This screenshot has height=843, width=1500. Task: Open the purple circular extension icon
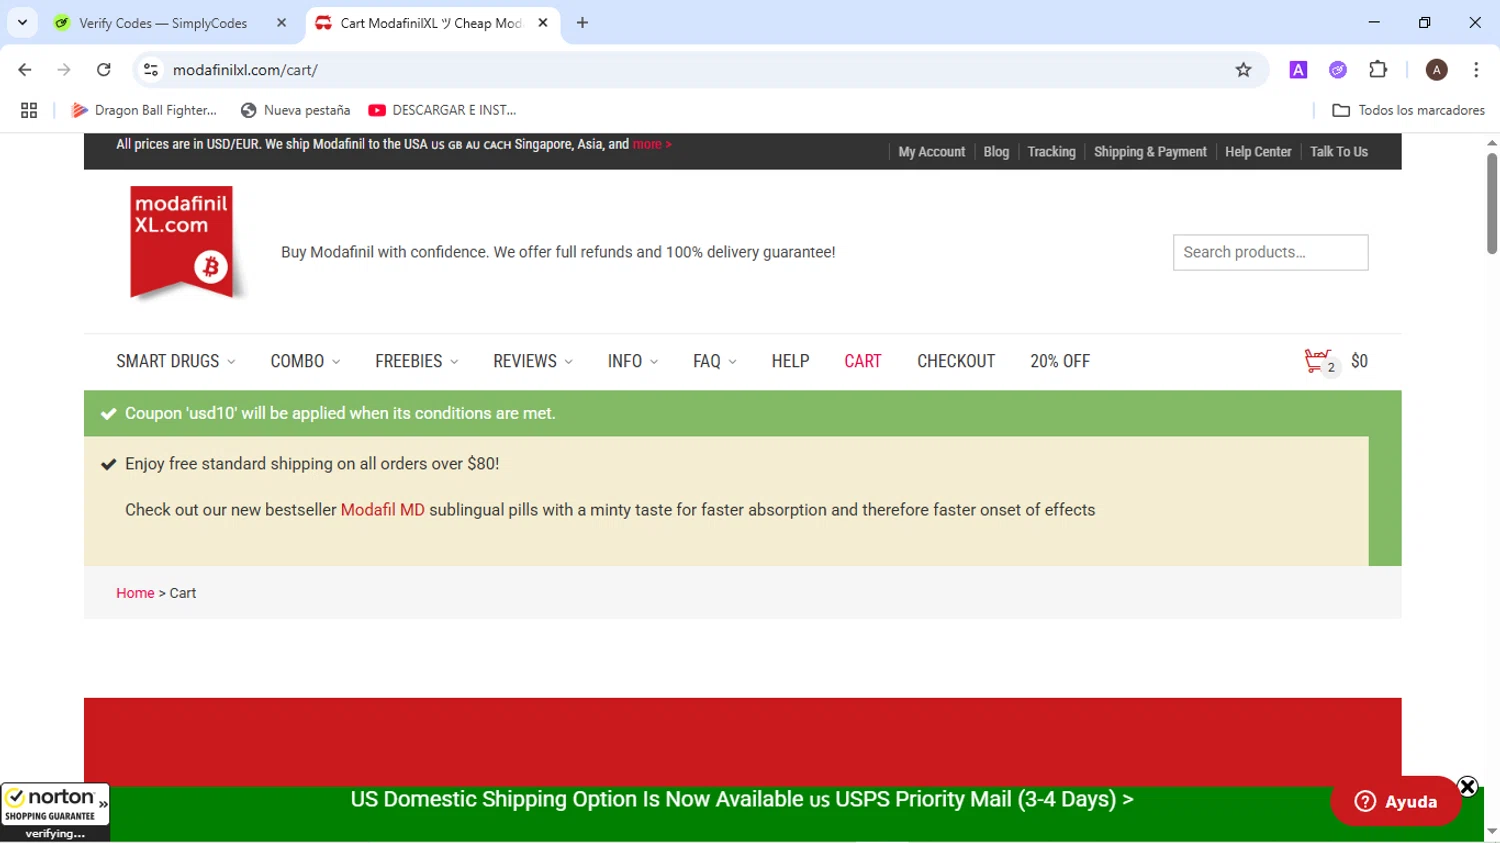pyautogui.click(x=1338, y=70)
